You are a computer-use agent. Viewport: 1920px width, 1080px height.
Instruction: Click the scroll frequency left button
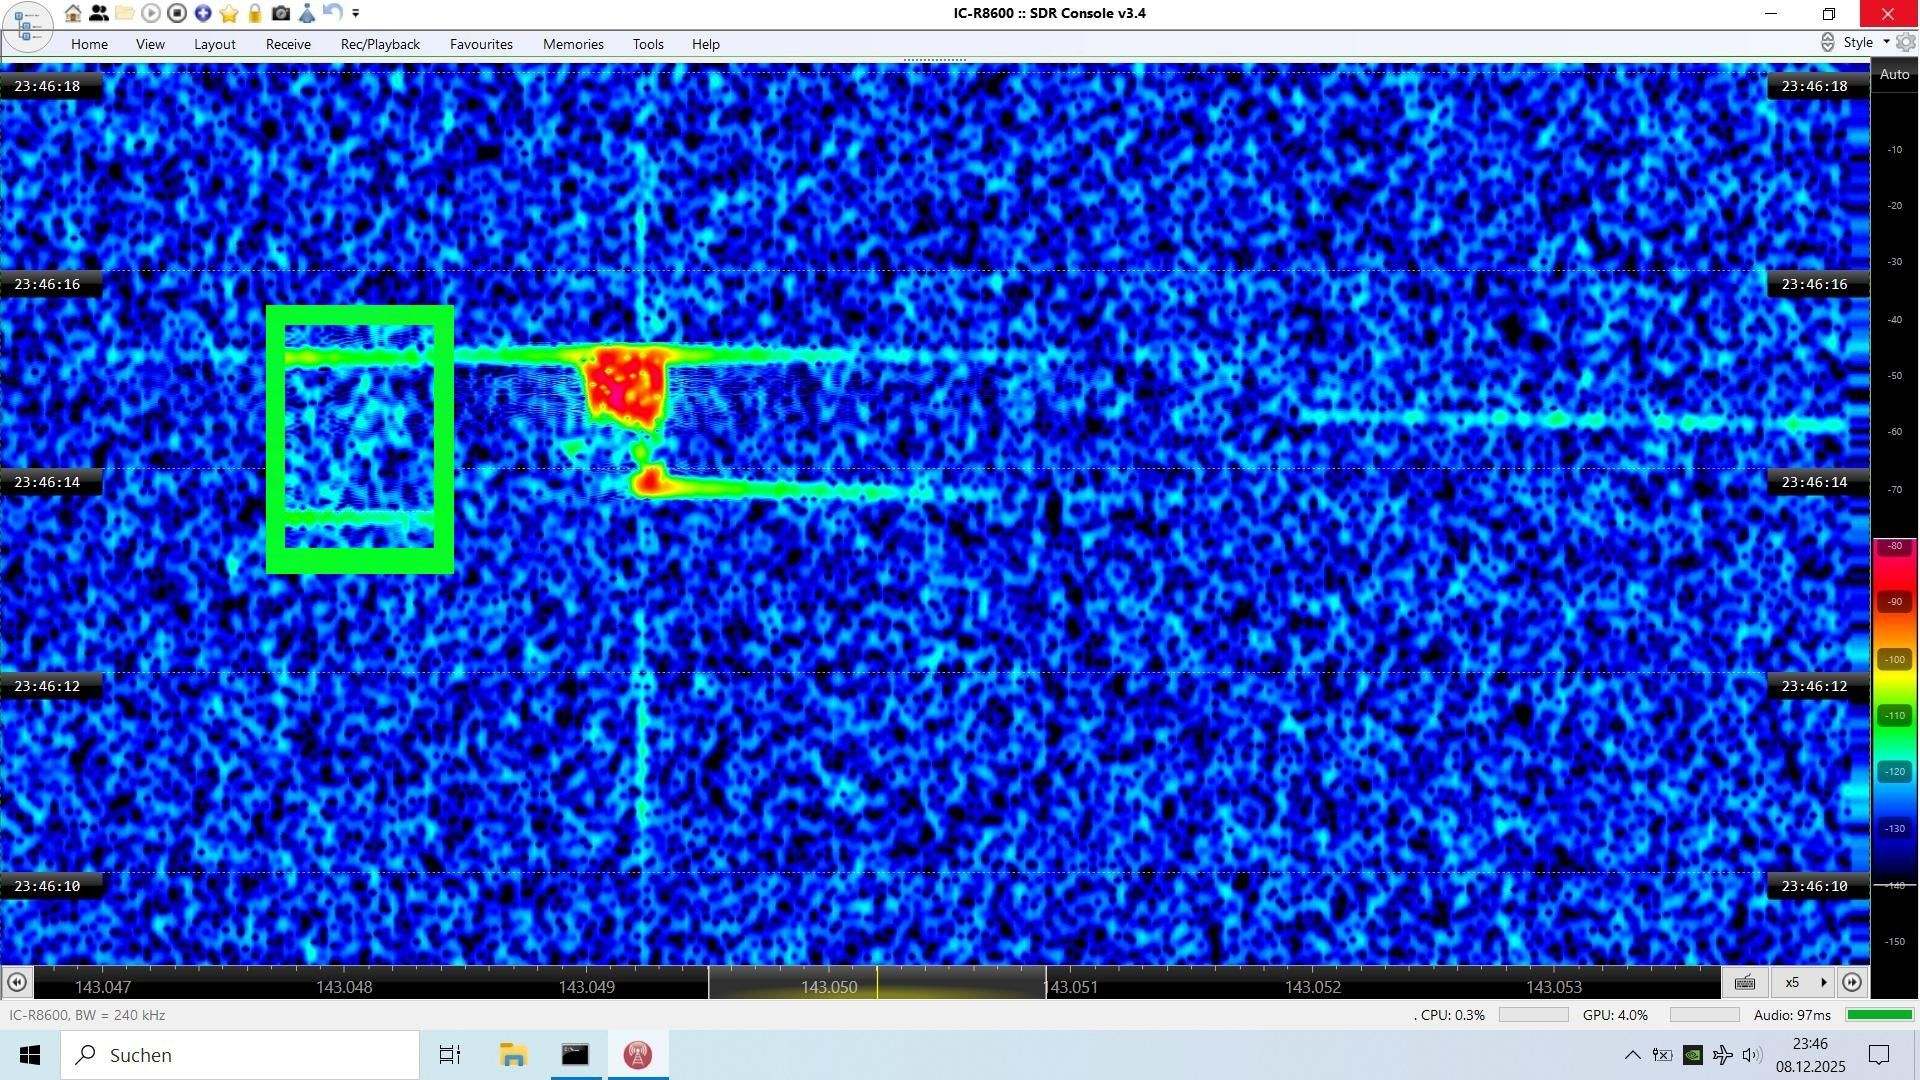[x=17, y=982]
